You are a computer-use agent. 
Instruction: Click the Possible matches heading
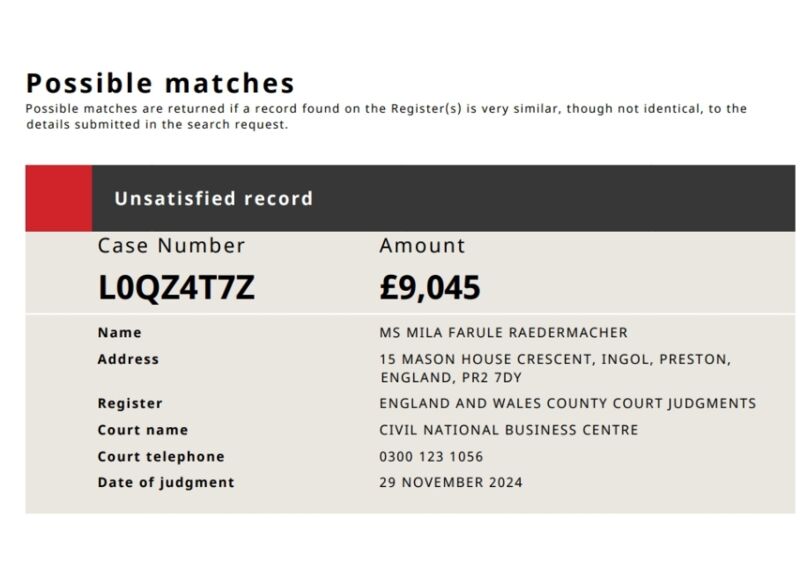[160, 84]
